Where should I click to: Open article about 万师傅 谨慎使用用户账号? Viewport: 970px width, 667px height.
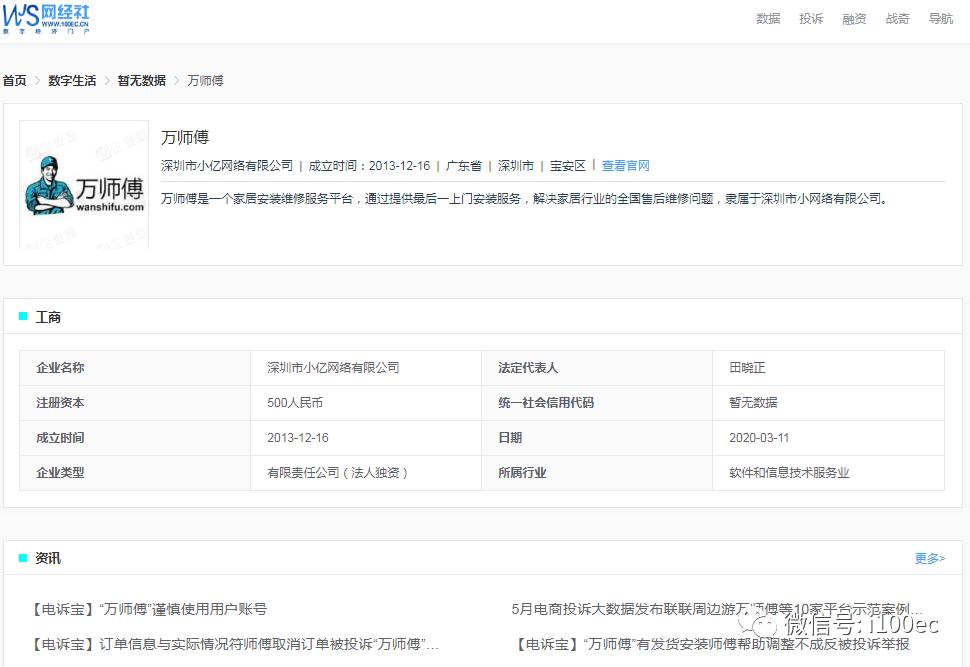150,607
